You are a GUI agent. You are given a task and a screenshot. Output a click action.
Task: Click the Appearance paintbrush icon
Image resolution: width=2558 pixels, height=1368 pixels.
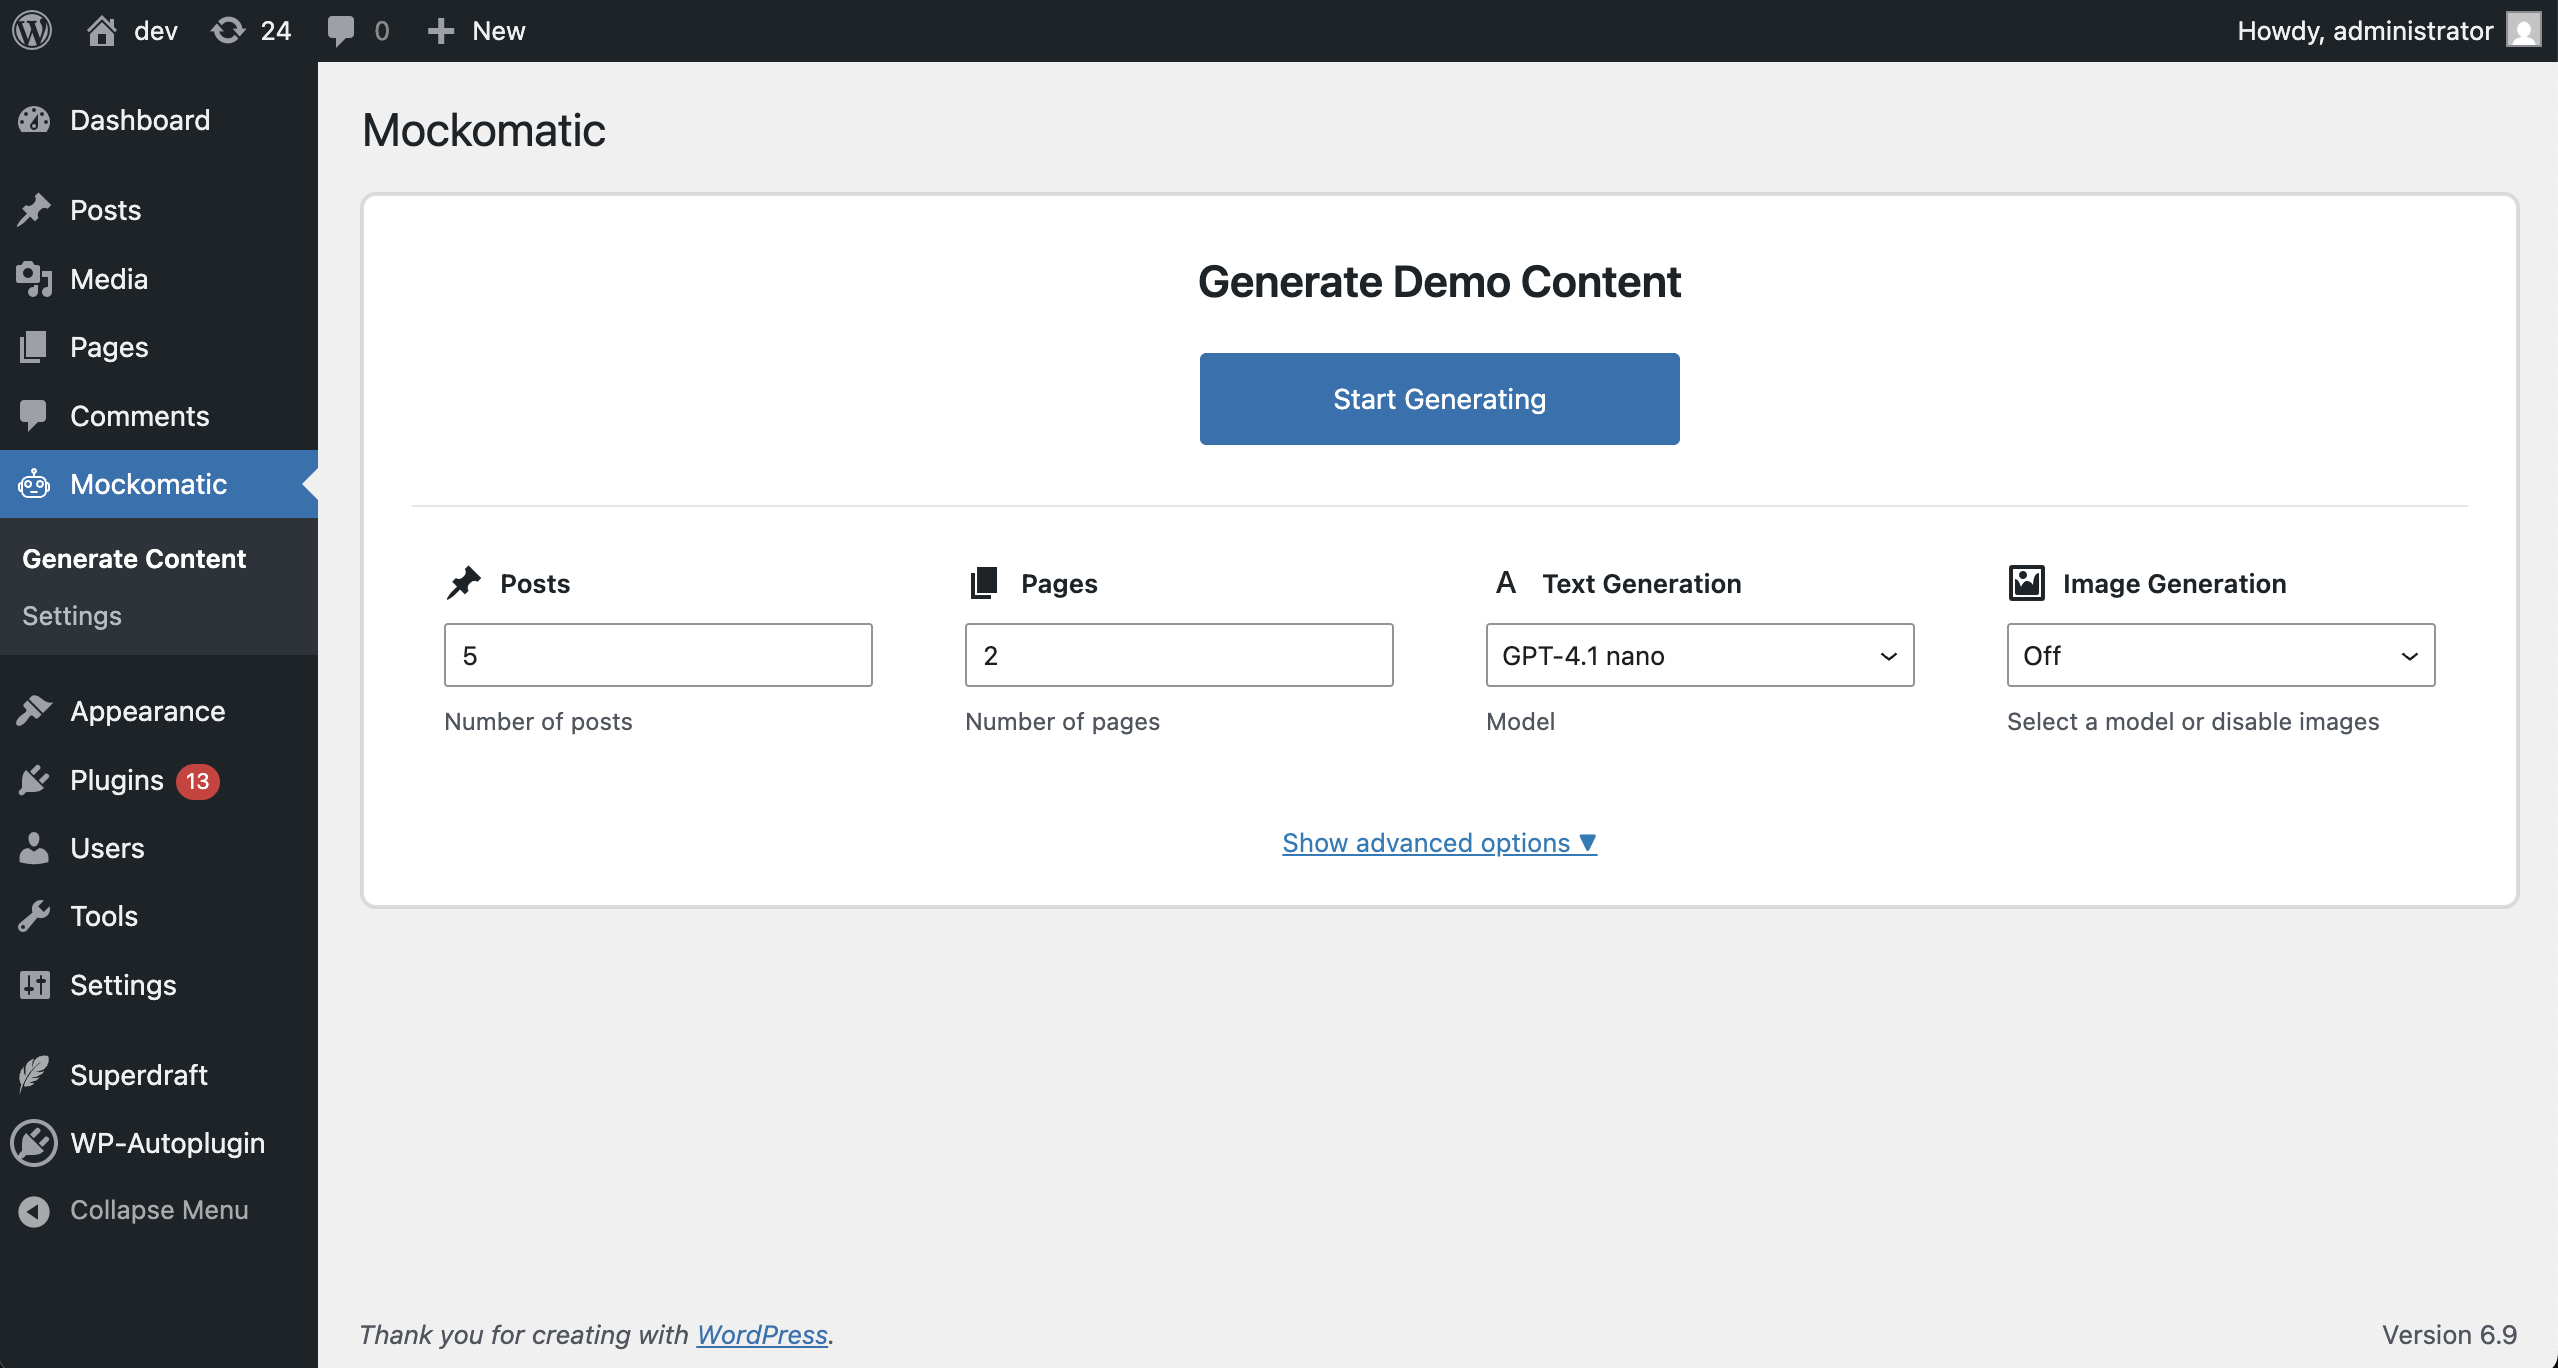tap(34, 711)
